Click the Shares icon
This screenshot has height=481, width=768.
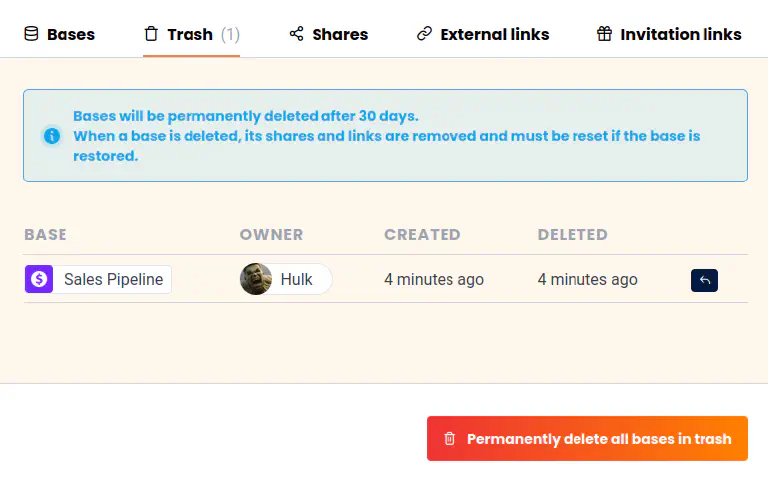pyautogui.click(x=296, y=34)
